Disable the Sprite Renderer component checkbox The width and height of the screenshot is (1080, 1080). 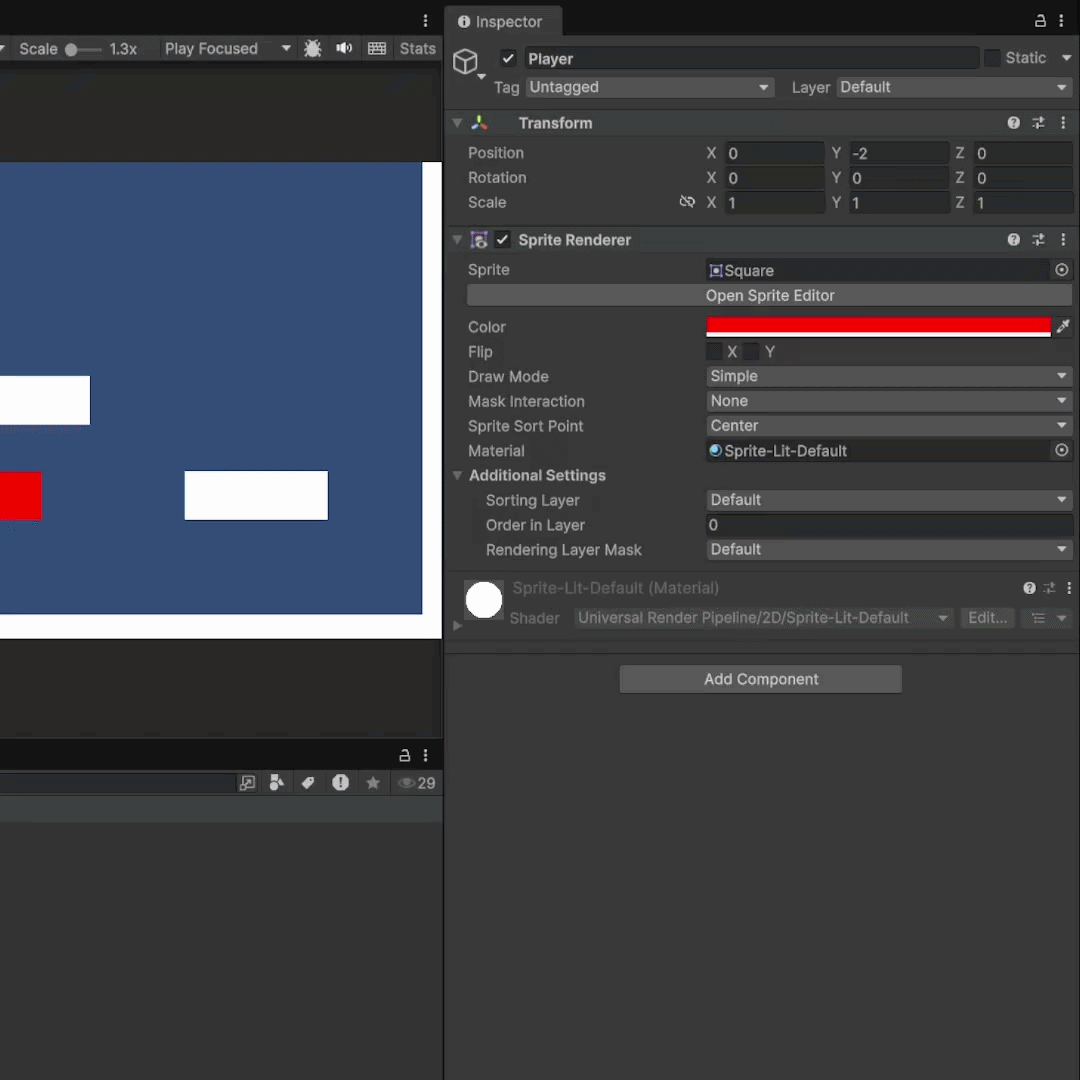[x=502, y=240]
